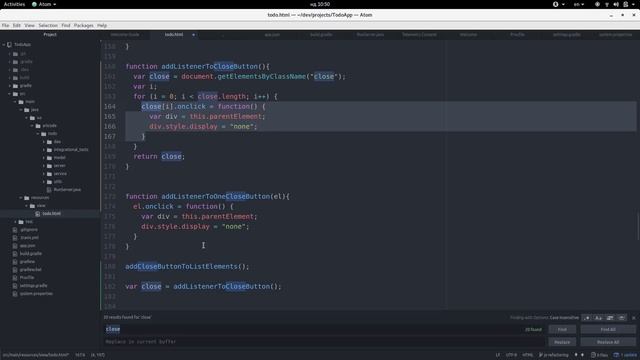The image size is (640, 360).
Task: Close the find and replace panel
Action: click(x=633, y=318)
